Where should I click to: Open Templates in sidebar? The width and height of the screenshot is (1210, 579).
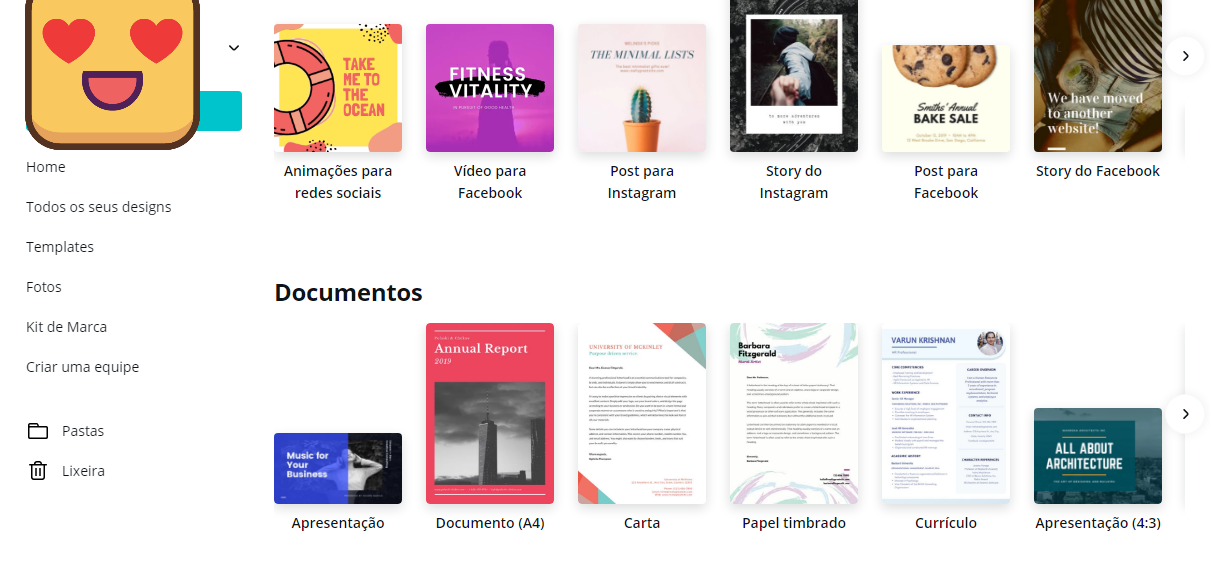[60, 247]
